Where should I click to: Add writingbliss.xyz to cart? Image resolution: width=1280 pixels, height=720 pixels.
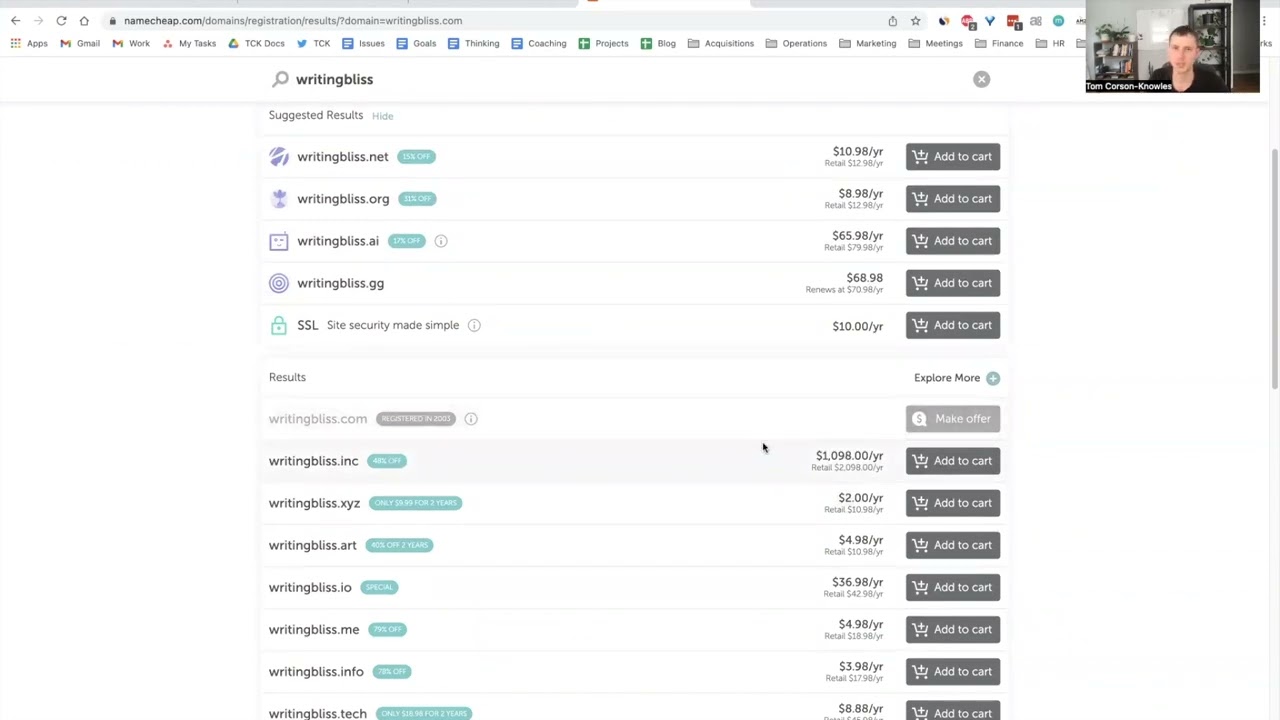(x=952, y=503)
